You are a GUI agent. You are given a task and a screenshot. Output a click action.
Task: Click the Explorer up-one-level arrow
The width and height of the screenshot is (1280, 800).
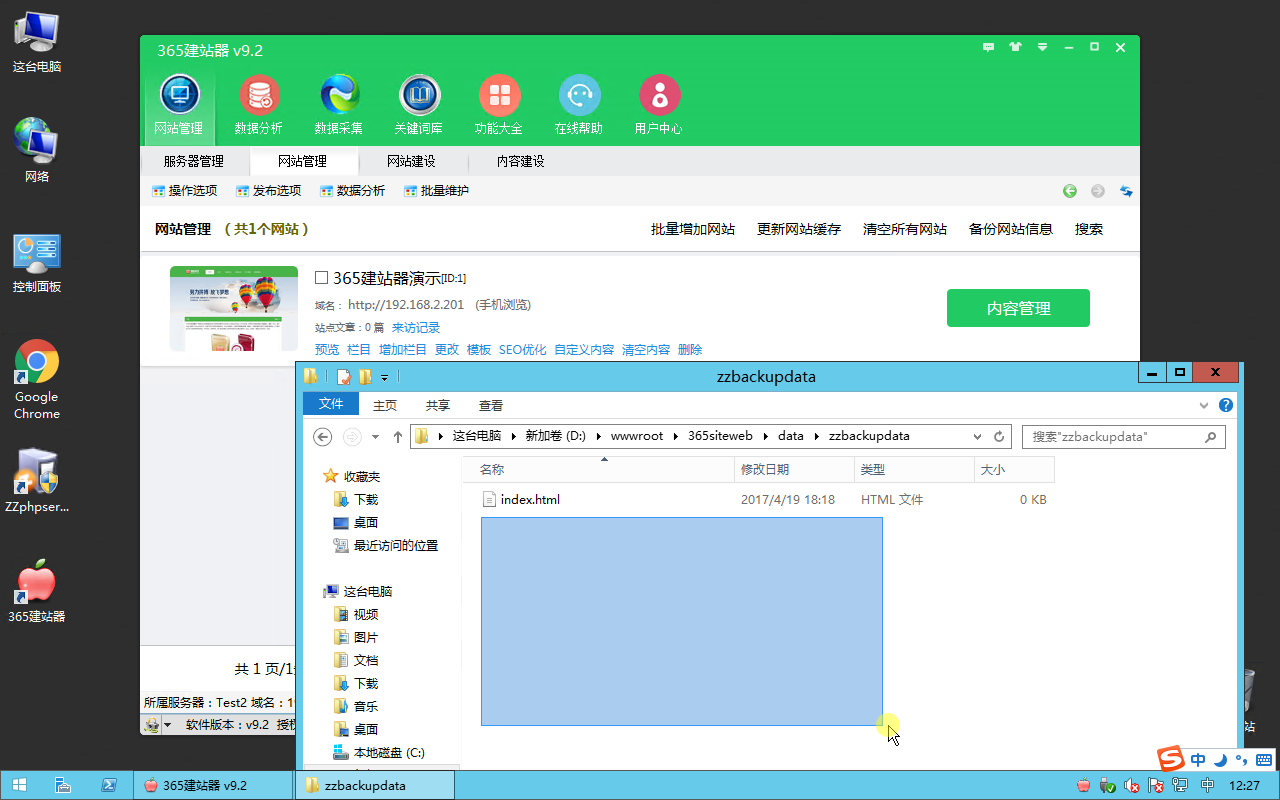[x=398, y=437]
